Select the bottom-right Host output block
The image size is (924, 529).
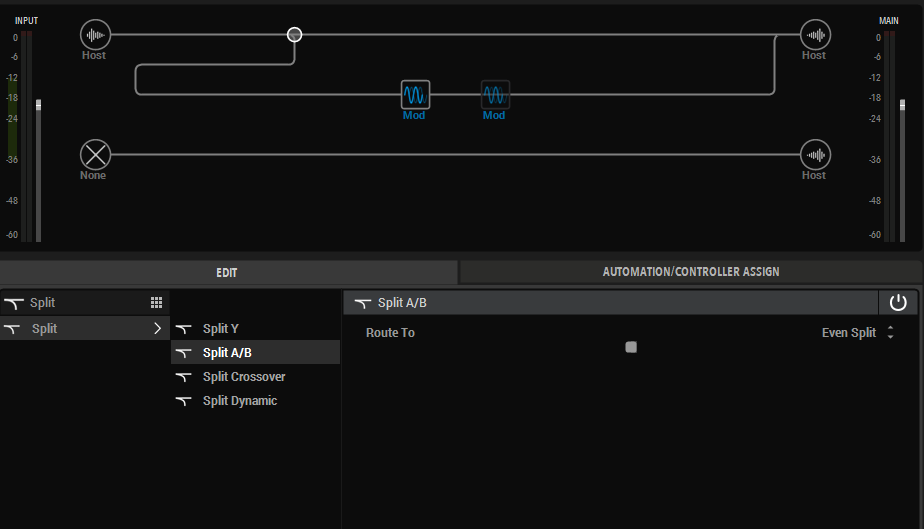coord(816,155)
